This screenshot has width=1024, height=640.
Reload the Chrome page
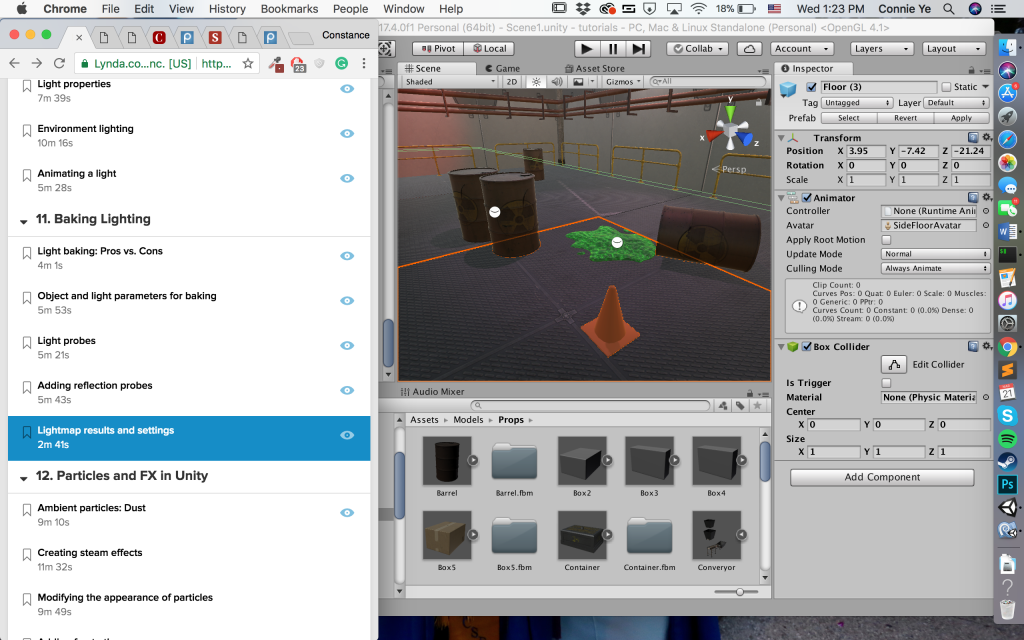pyautogui.click(x=59, y=63)
